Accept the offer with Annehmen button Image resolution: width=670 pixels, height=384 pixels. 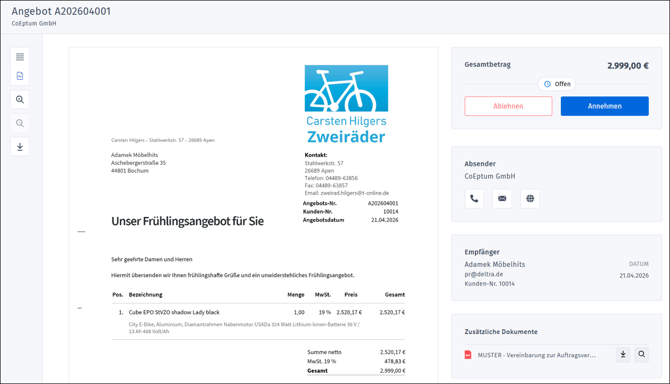(x=605, y=106)
